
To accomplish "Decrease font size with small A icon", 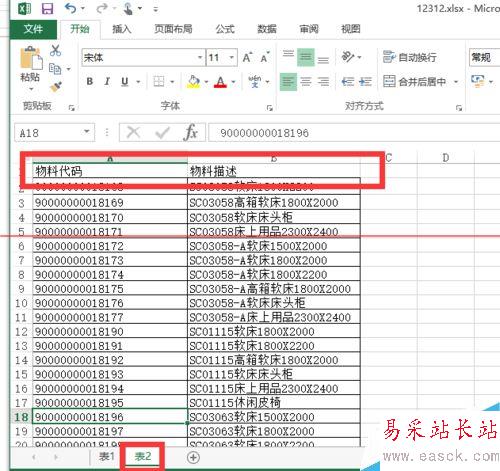I will [265, 58].
